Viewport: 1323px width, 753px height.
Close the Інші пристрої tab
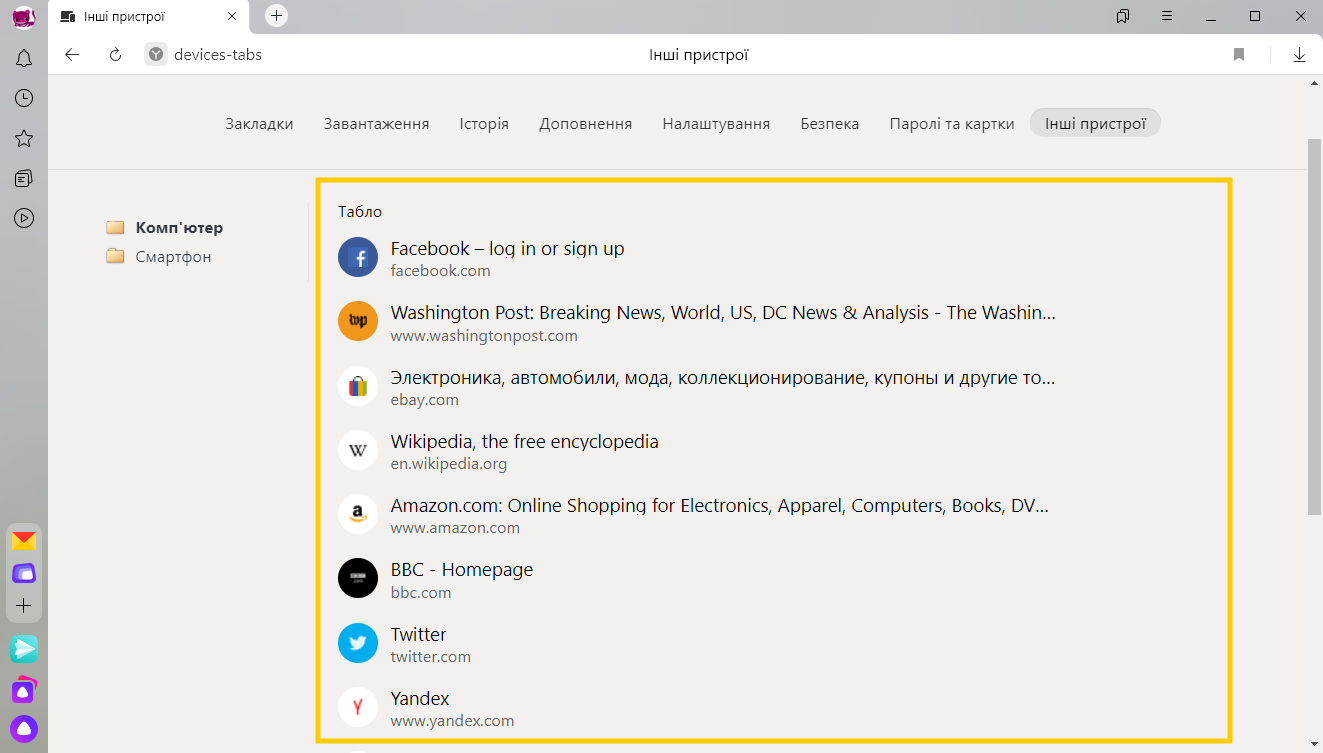232,17
